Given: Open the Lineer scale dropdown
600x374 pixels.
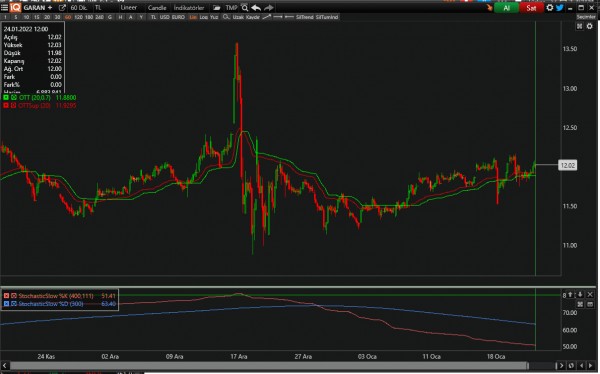Looking at the screenshot, I should [x=129, y=8].
